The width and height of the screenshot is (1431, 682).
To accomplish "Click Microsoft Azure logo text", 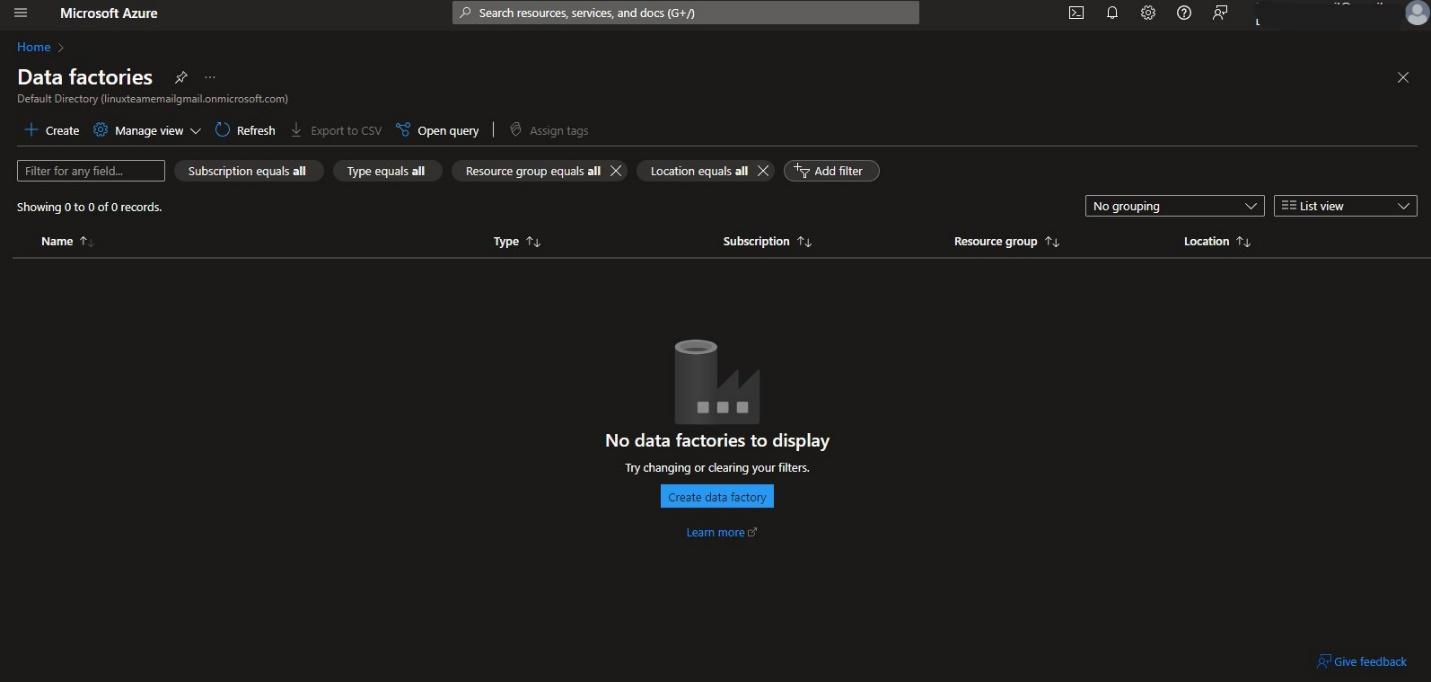I will coord(109,13).
